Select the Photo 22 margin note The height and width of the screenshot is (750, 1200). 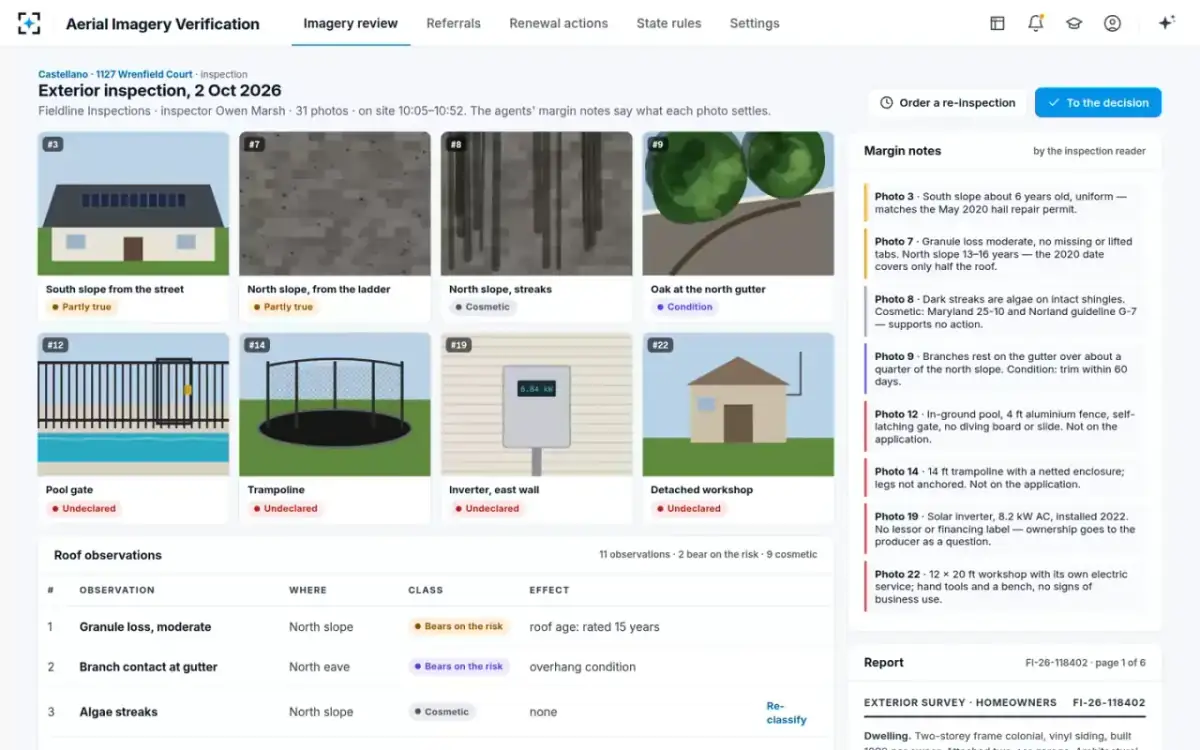pyautogui.click(x=1005, y=587)
